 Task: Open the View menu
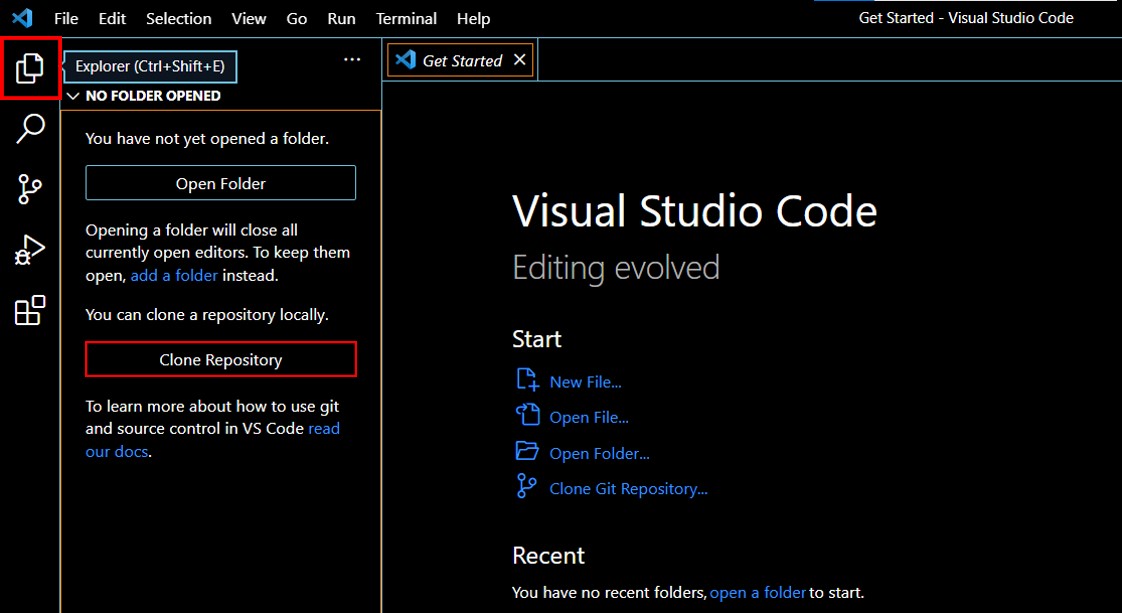[x=249, y=19]
